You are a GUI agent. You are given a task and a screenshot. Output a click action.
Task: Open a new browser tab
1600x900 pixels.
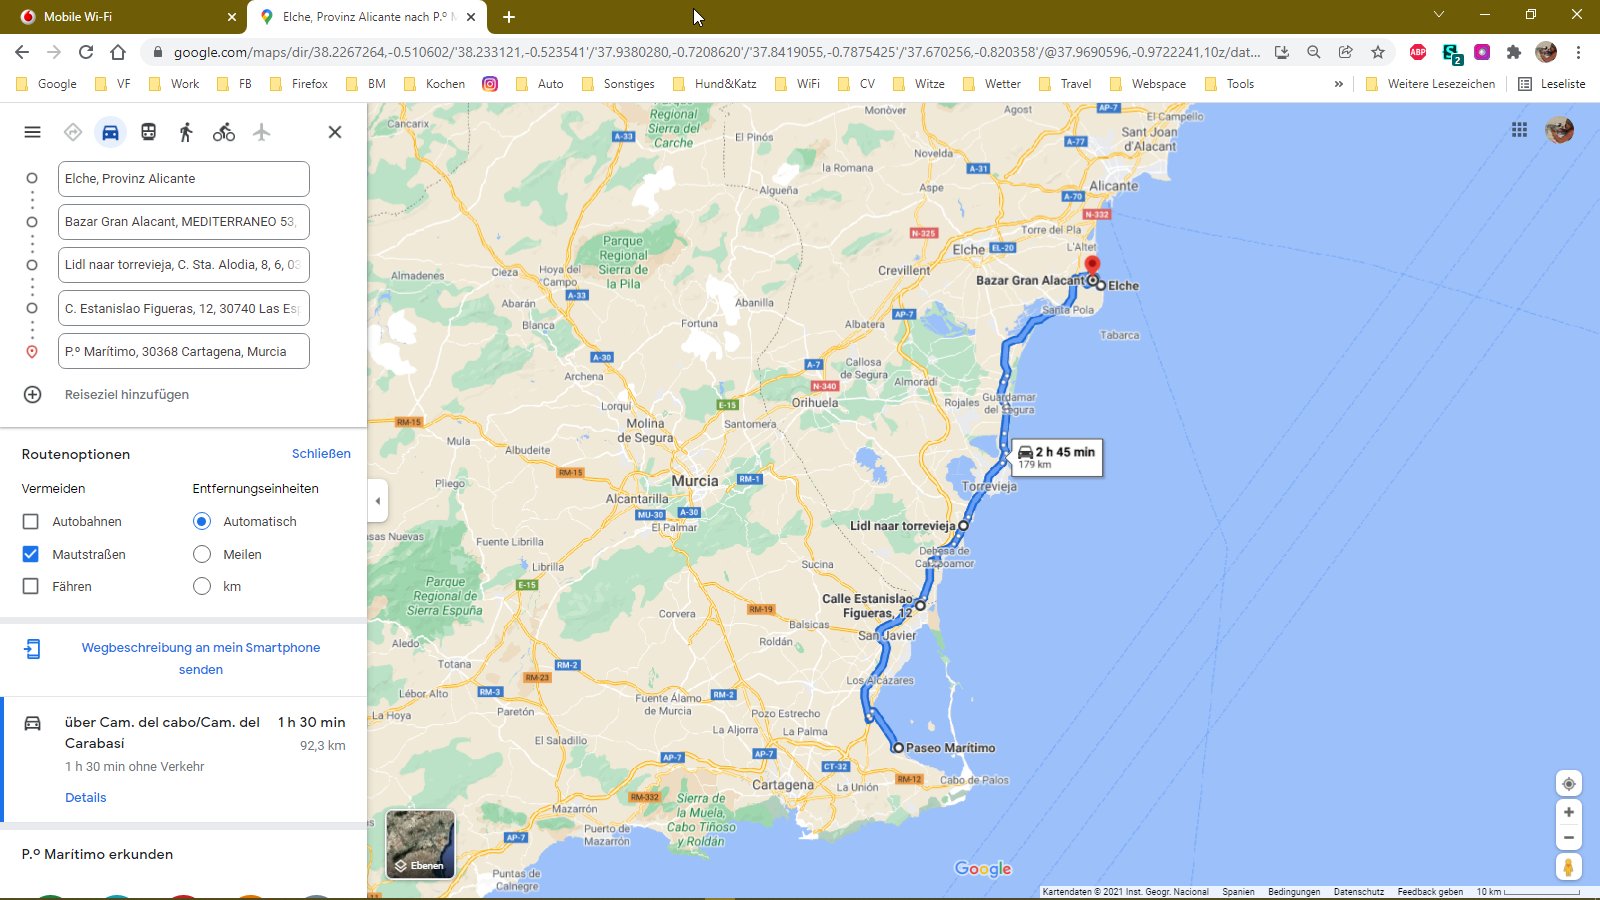coord(509,17)
